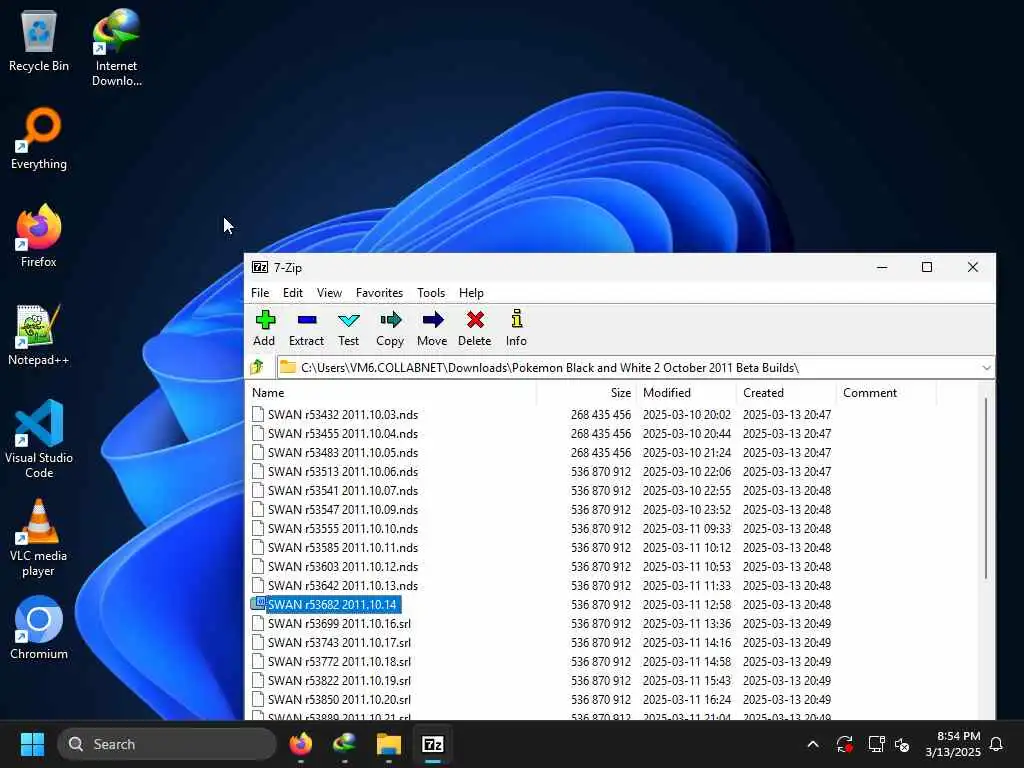The height and width of the screenshot is (768, 1024).
Task: Open the File menu
Action: (260, 293)
